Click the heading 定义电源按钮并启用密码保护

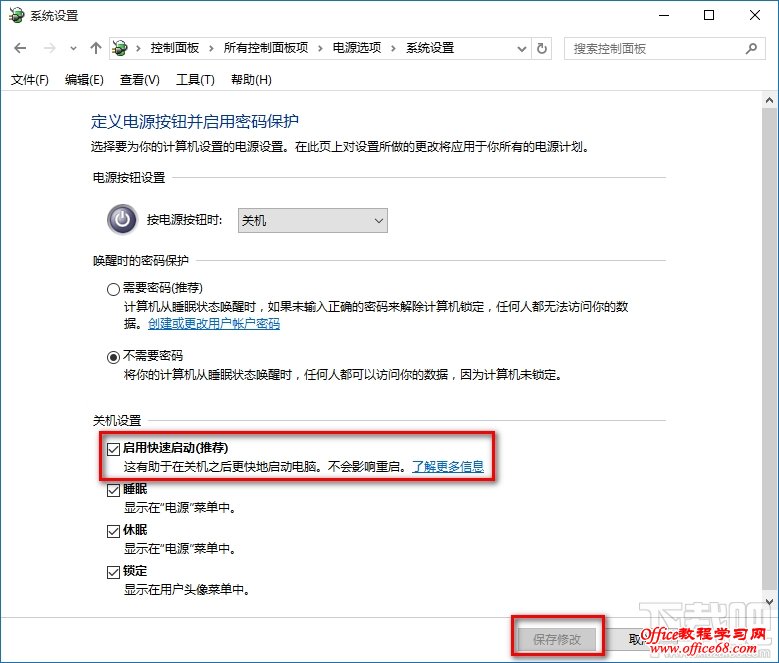[x=195, y=121]
